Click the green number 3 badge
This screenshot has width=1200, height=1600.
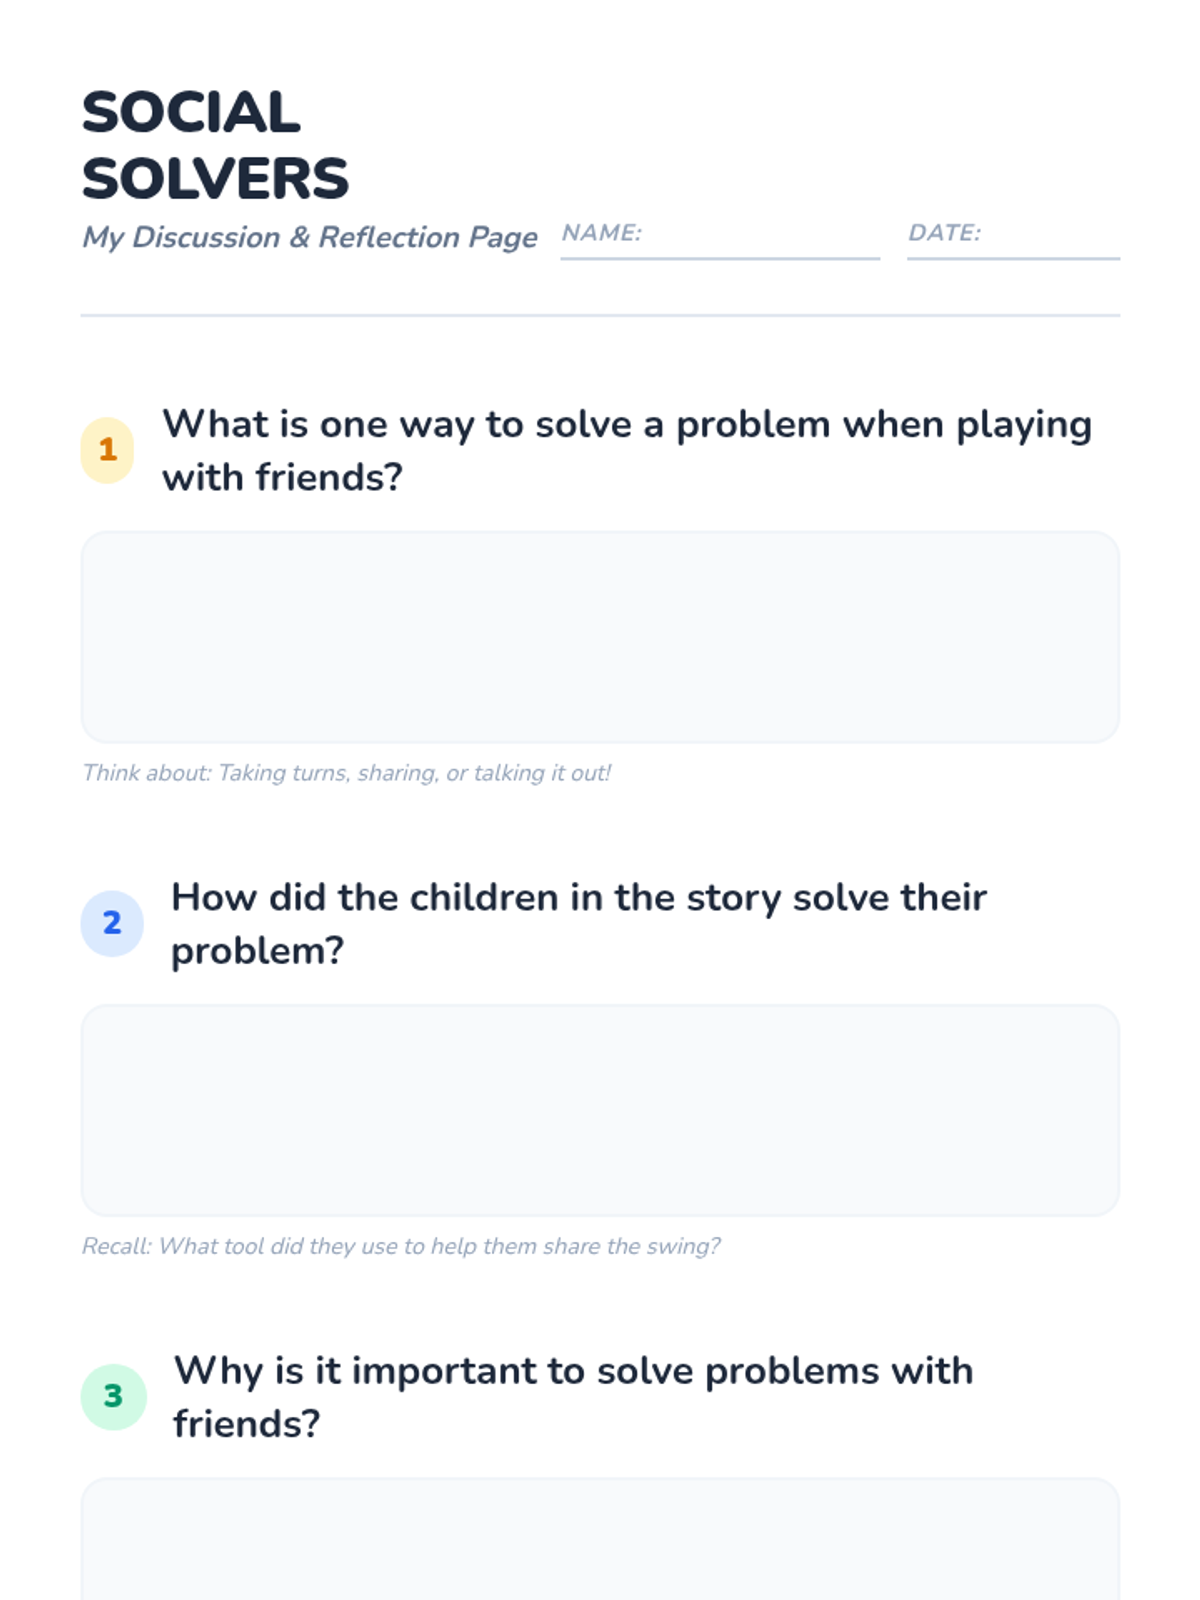tap(113, 1396)
